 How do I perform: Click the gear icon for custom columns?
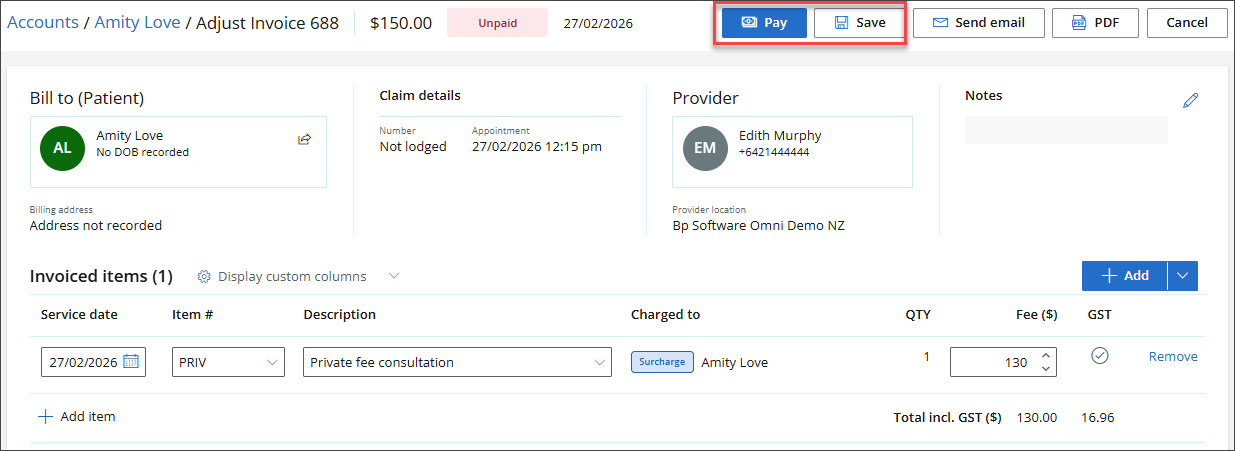204,277
